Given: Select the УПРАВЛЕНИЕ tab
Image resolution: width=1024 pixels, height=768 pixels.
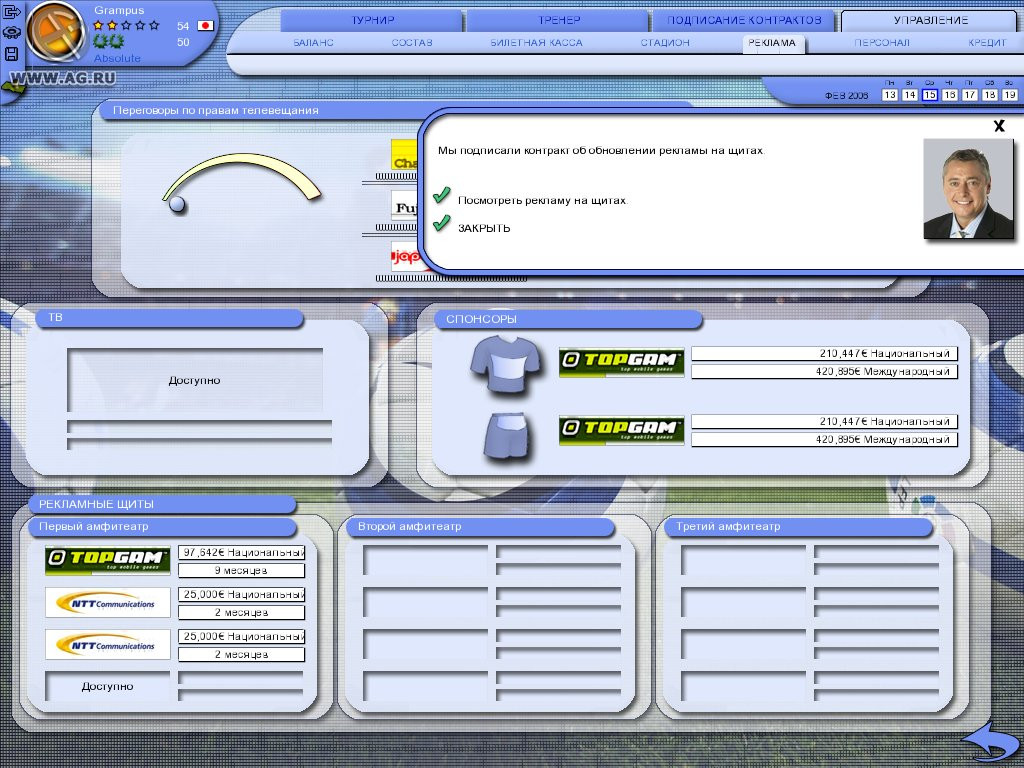Looking at the screenshot, I should pyautogui.click(x=931, y=20).
